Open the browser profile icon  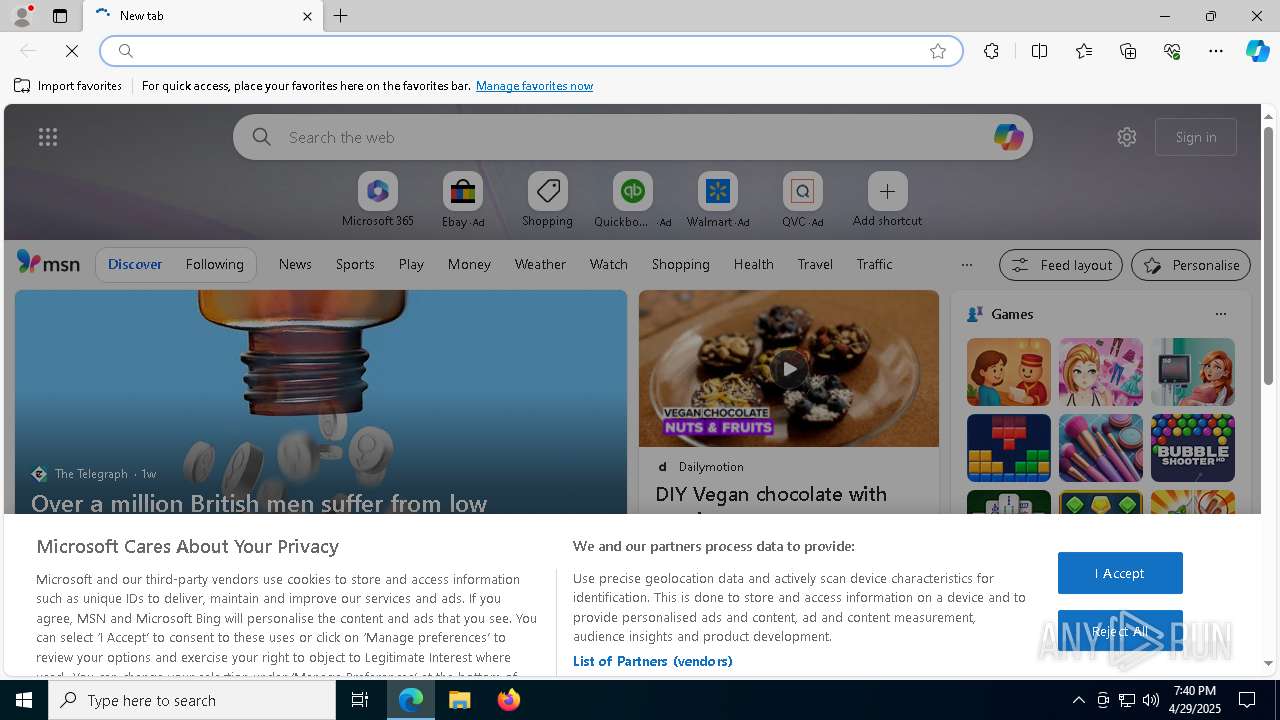[21, 16]
